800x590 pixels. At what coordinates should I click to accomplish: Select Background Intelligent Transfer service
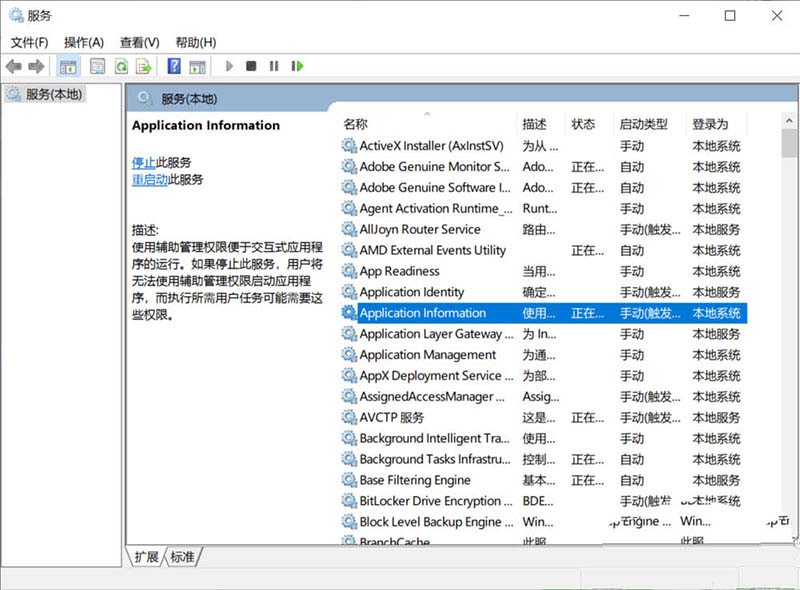click(x=544, y=439)
